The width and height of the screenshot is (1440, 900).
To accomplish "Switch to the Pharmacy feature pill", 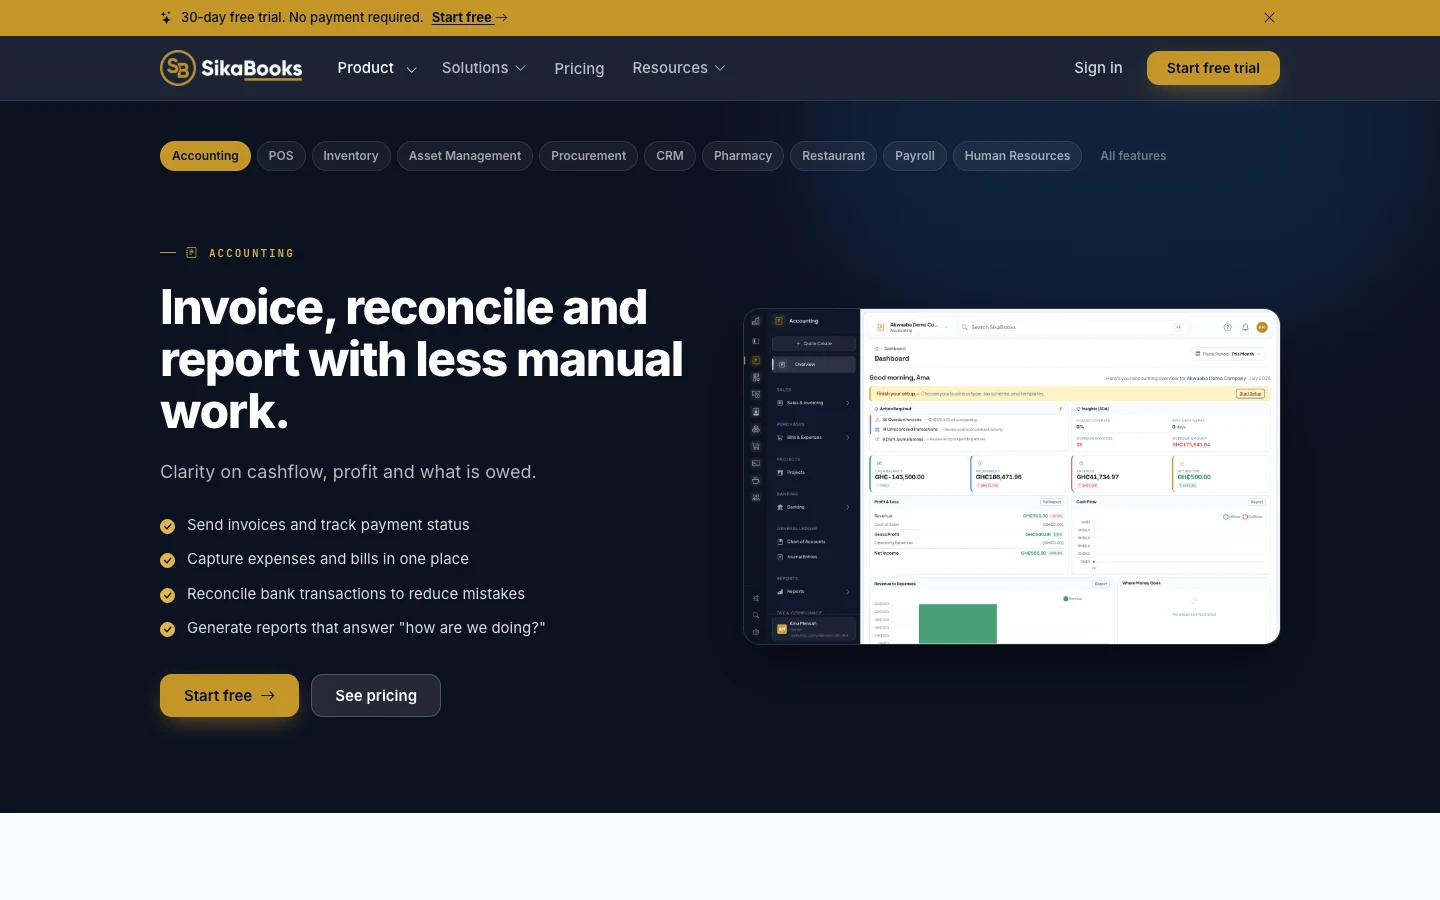I will coord(743,156).
